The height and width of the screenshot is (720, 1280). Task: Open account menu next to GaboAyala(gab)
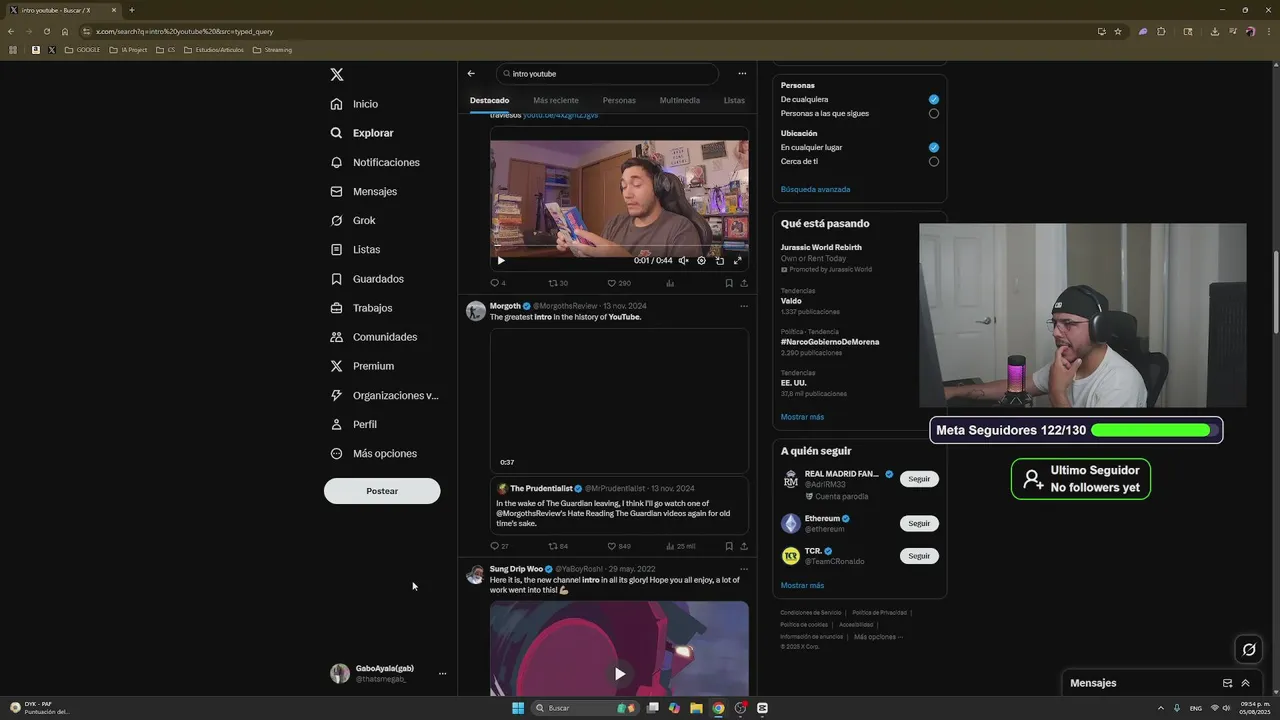click(x=442, y=674)
